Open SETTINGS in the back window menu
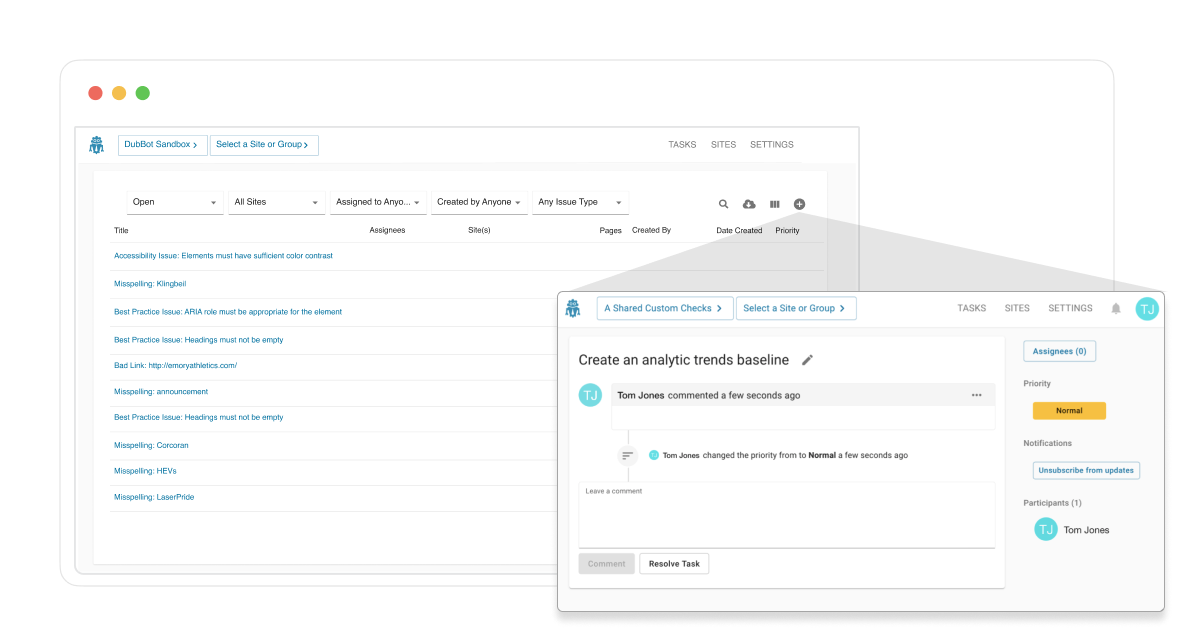 click(x=771, y=145)
